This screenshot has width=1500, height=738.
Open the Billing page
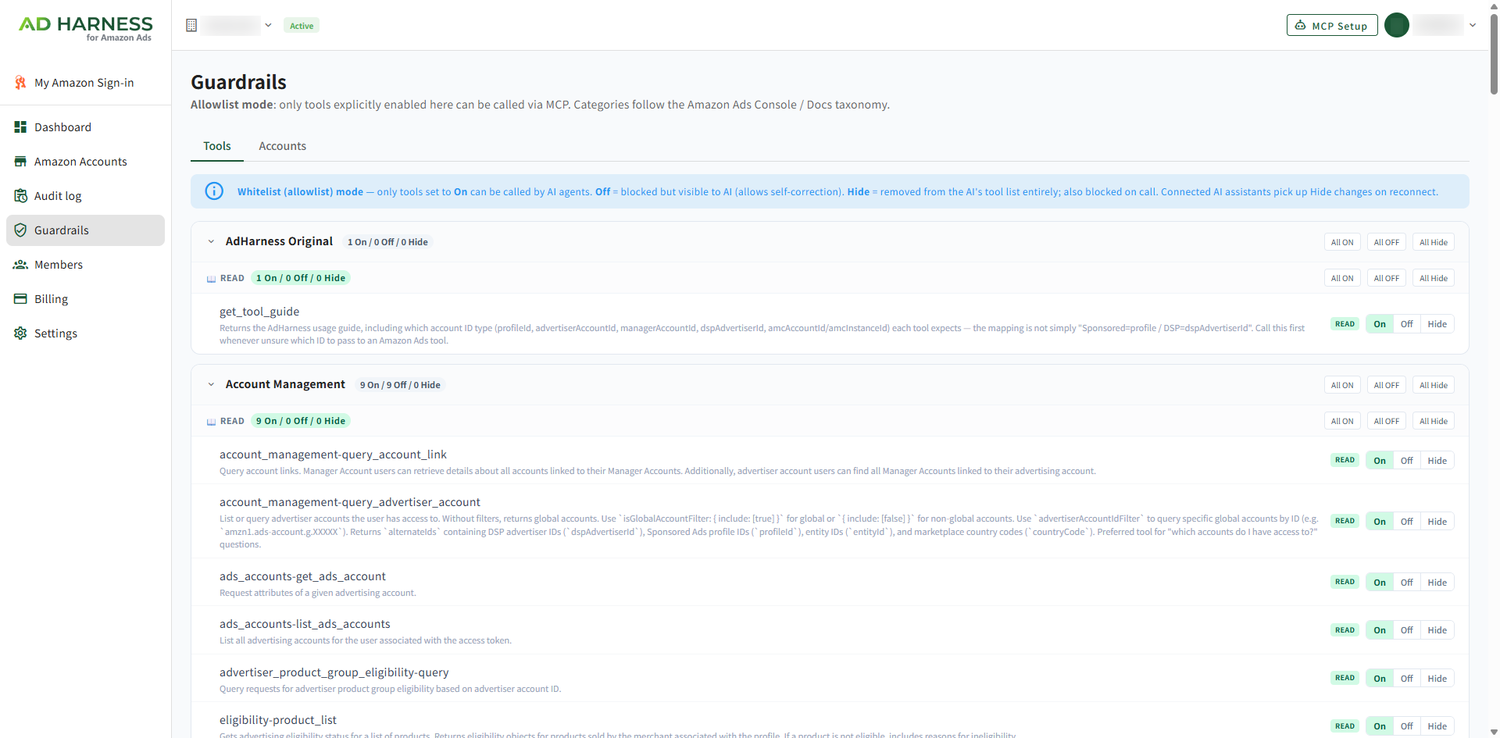tap(85, 299)
